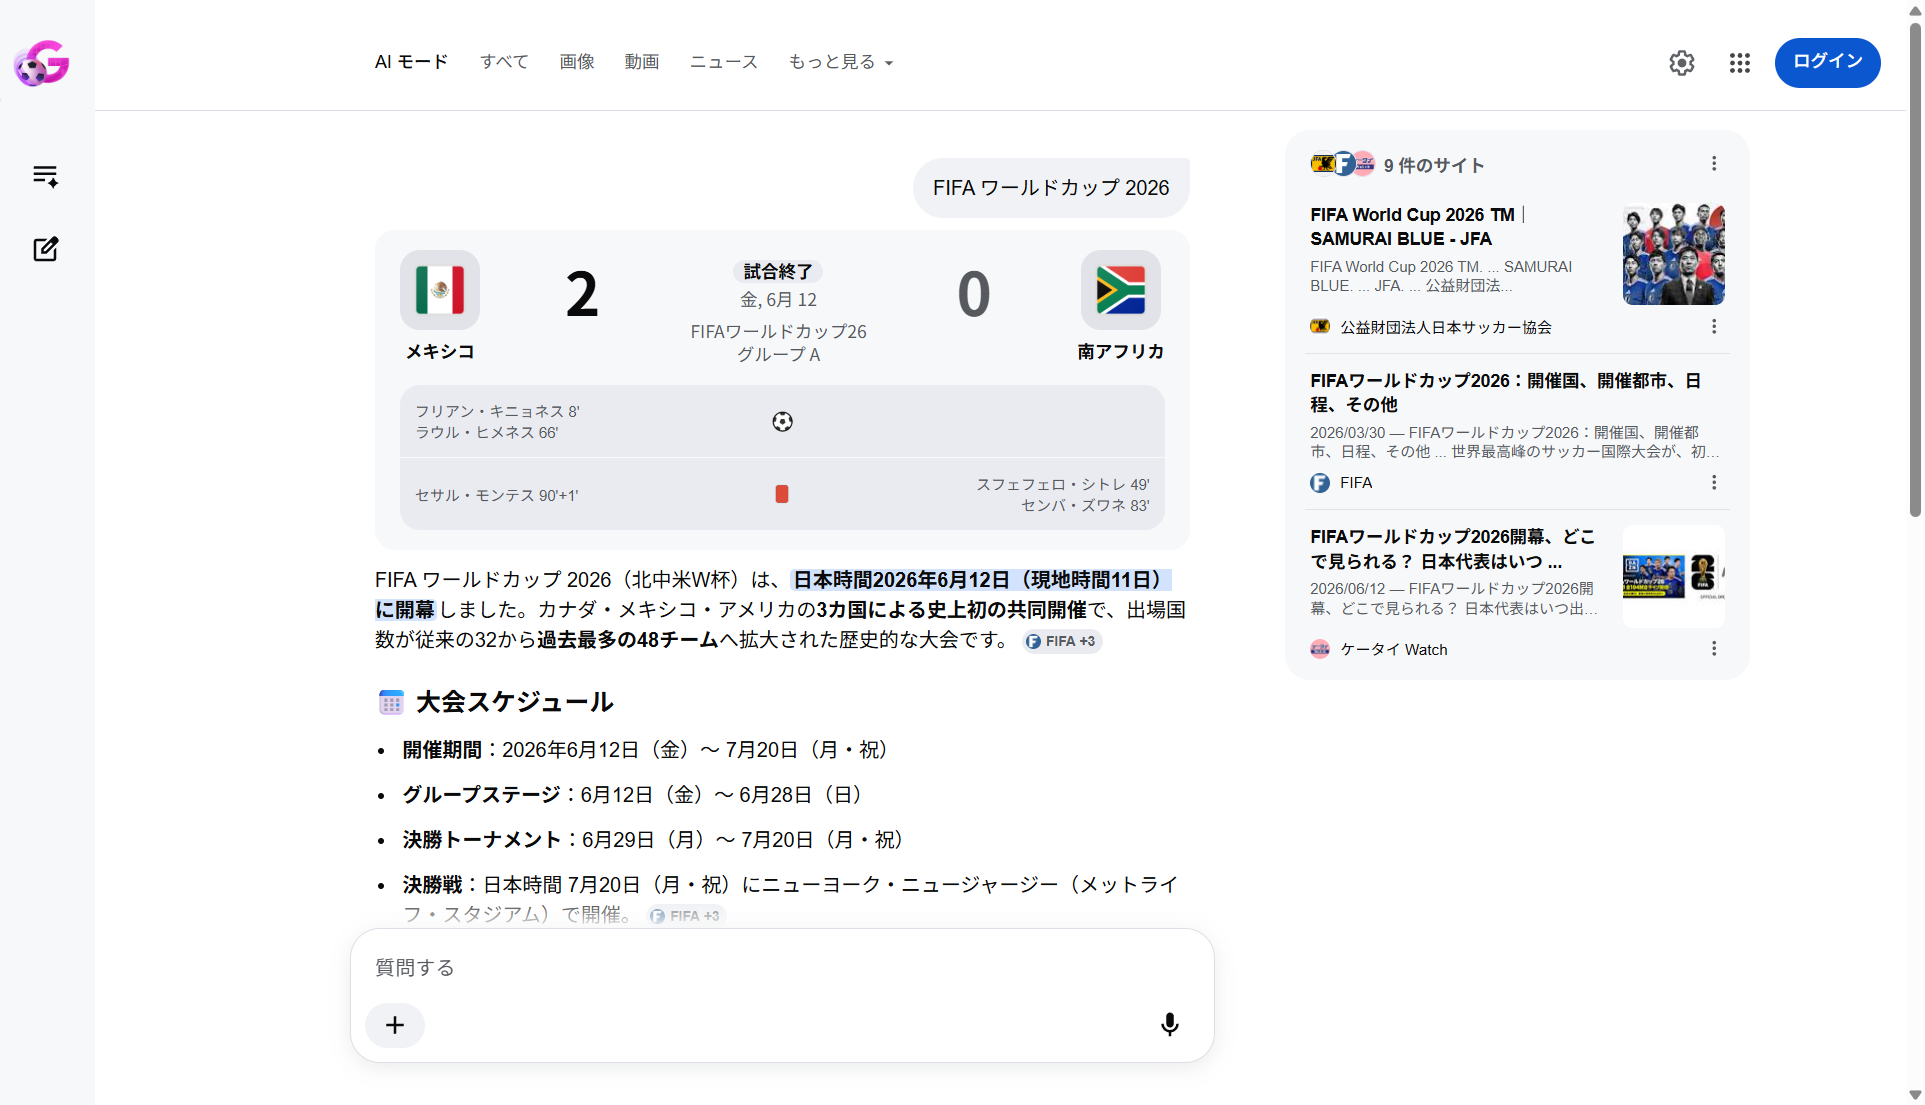Switch to the ニュース tab
This screenshot has width=1925, height=1105.
(724, 62)
